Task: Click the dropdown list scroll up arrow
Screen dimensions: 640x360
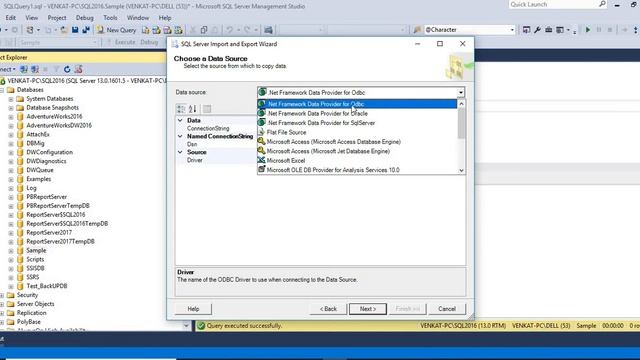Action: pos(461,104)
